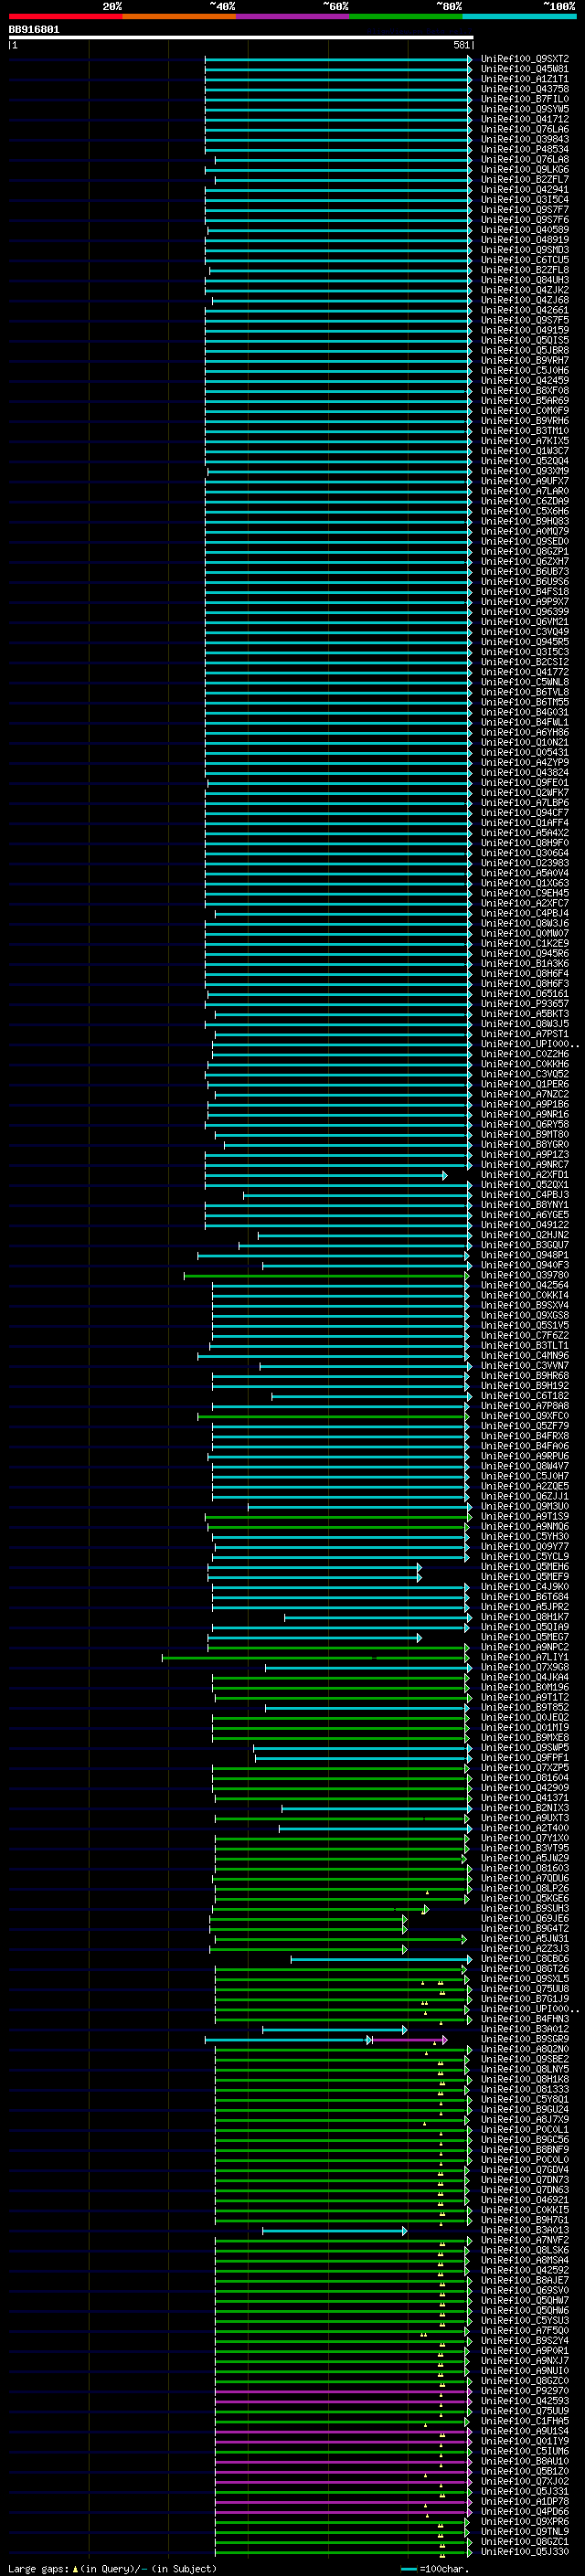Select hit label UniRef100_Q42564
The height and width of the screenshot is (2576, 585).
pyautogui.click(x=525, y=1286)
